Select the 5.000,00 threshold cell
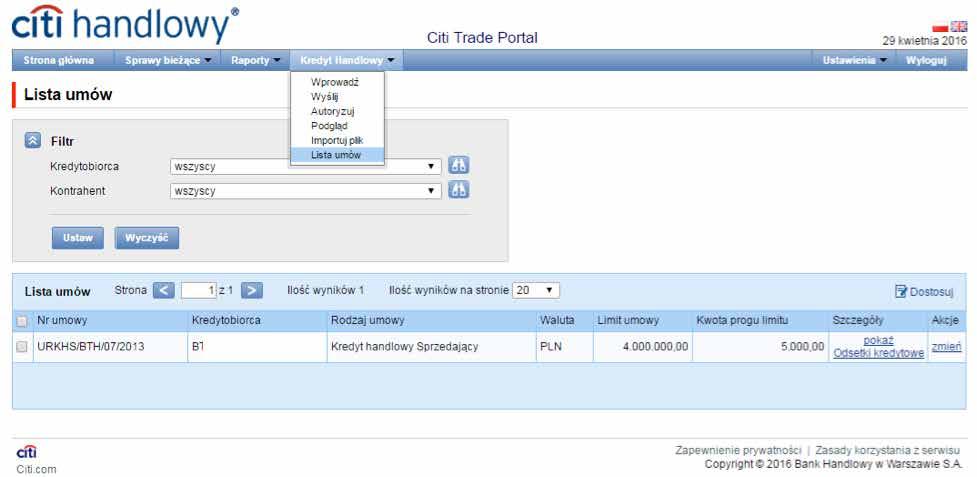 [760, 347]
